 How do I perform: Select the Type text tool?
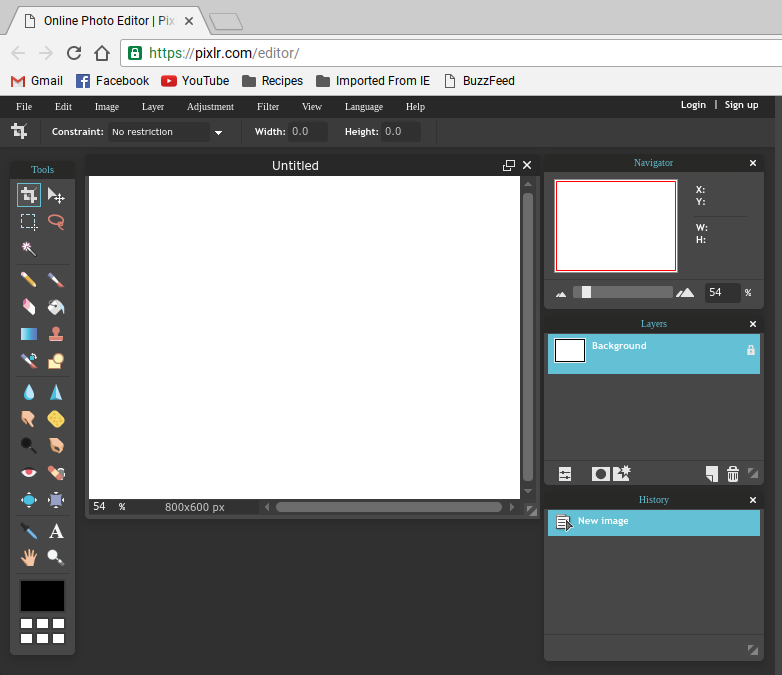(56, 531)
